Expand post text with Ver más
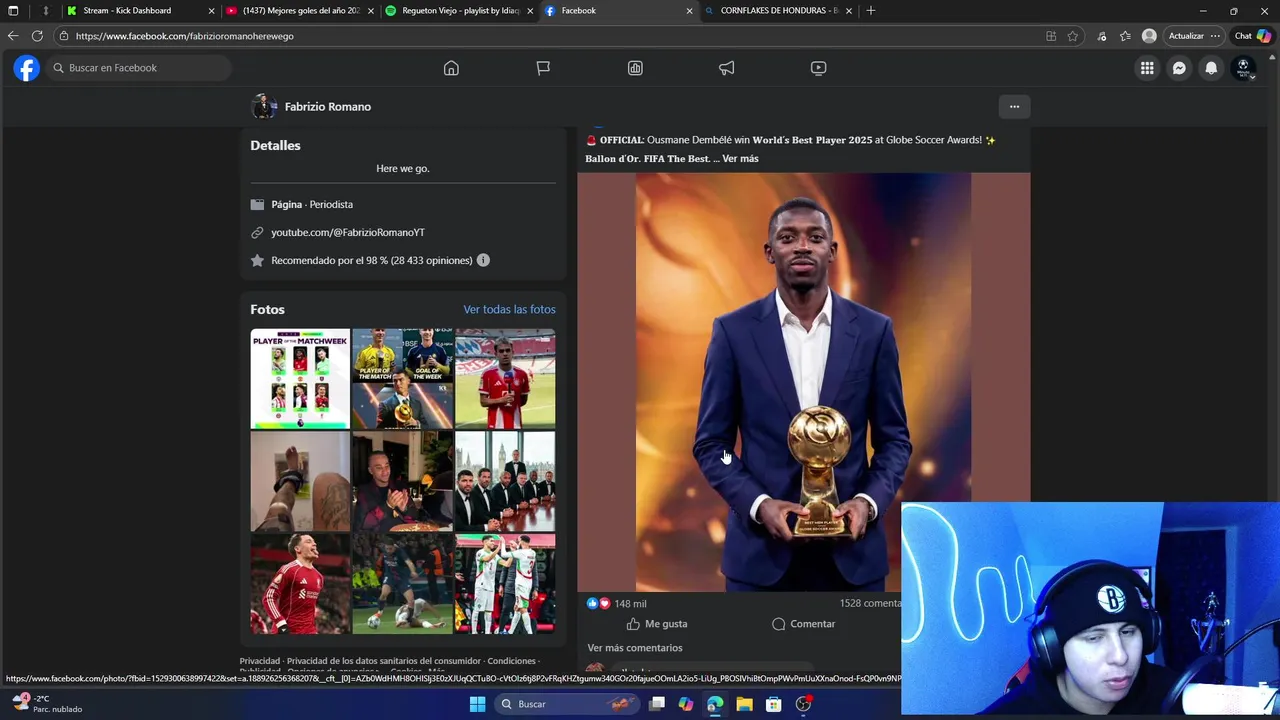1280x720 pixels. (x=740, y=159)
